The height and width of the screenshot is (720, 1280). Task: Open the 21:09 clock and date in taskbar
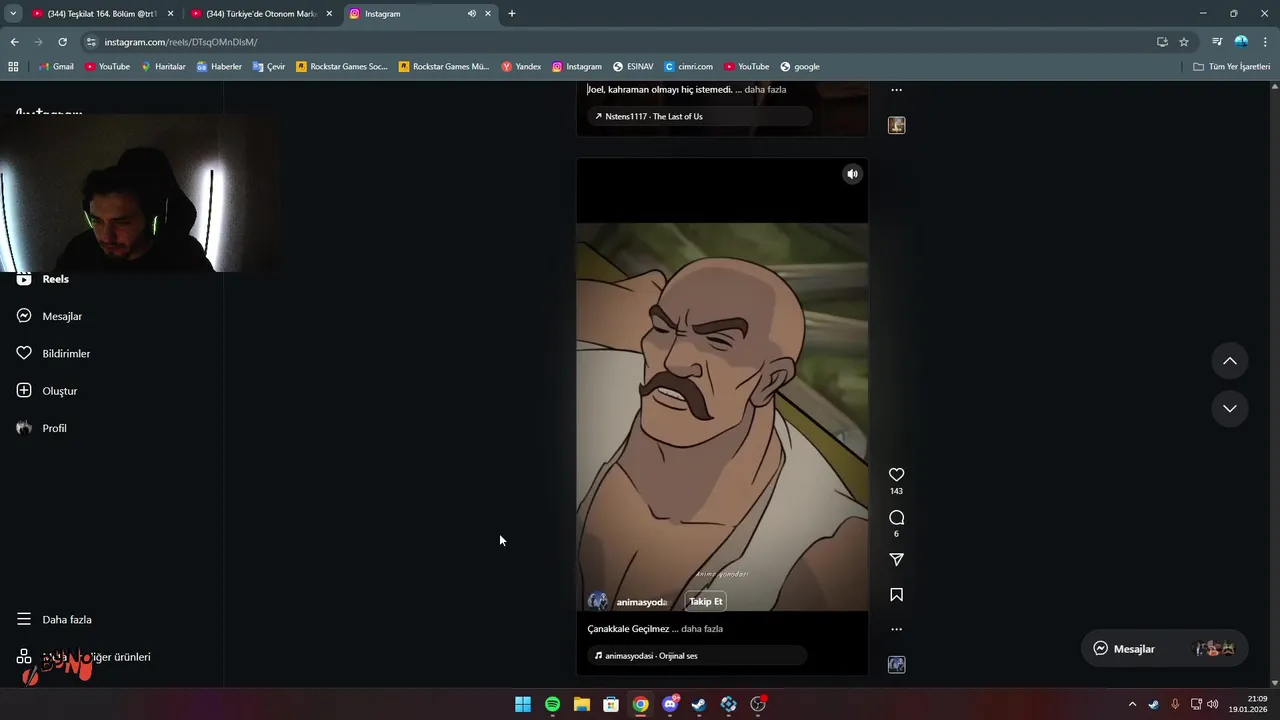pos(1249,704)
